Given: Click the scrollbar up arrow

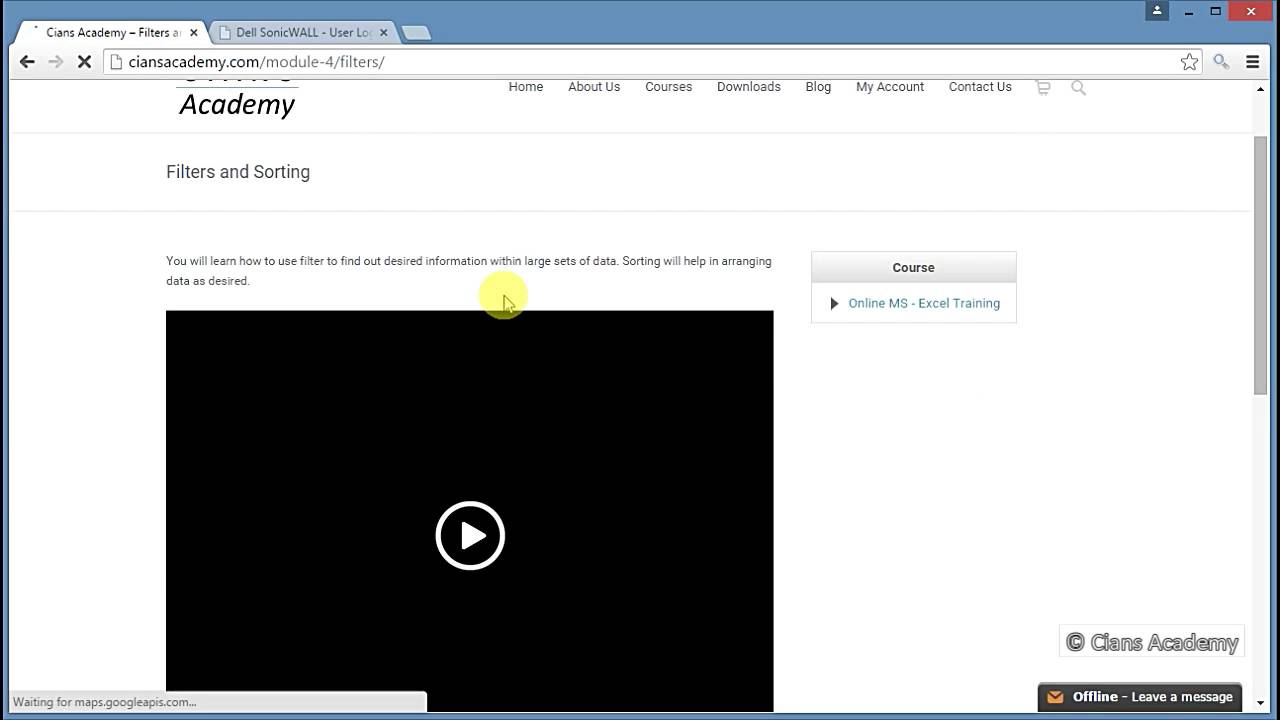Looking at the screenshot, I should 1261,90.
